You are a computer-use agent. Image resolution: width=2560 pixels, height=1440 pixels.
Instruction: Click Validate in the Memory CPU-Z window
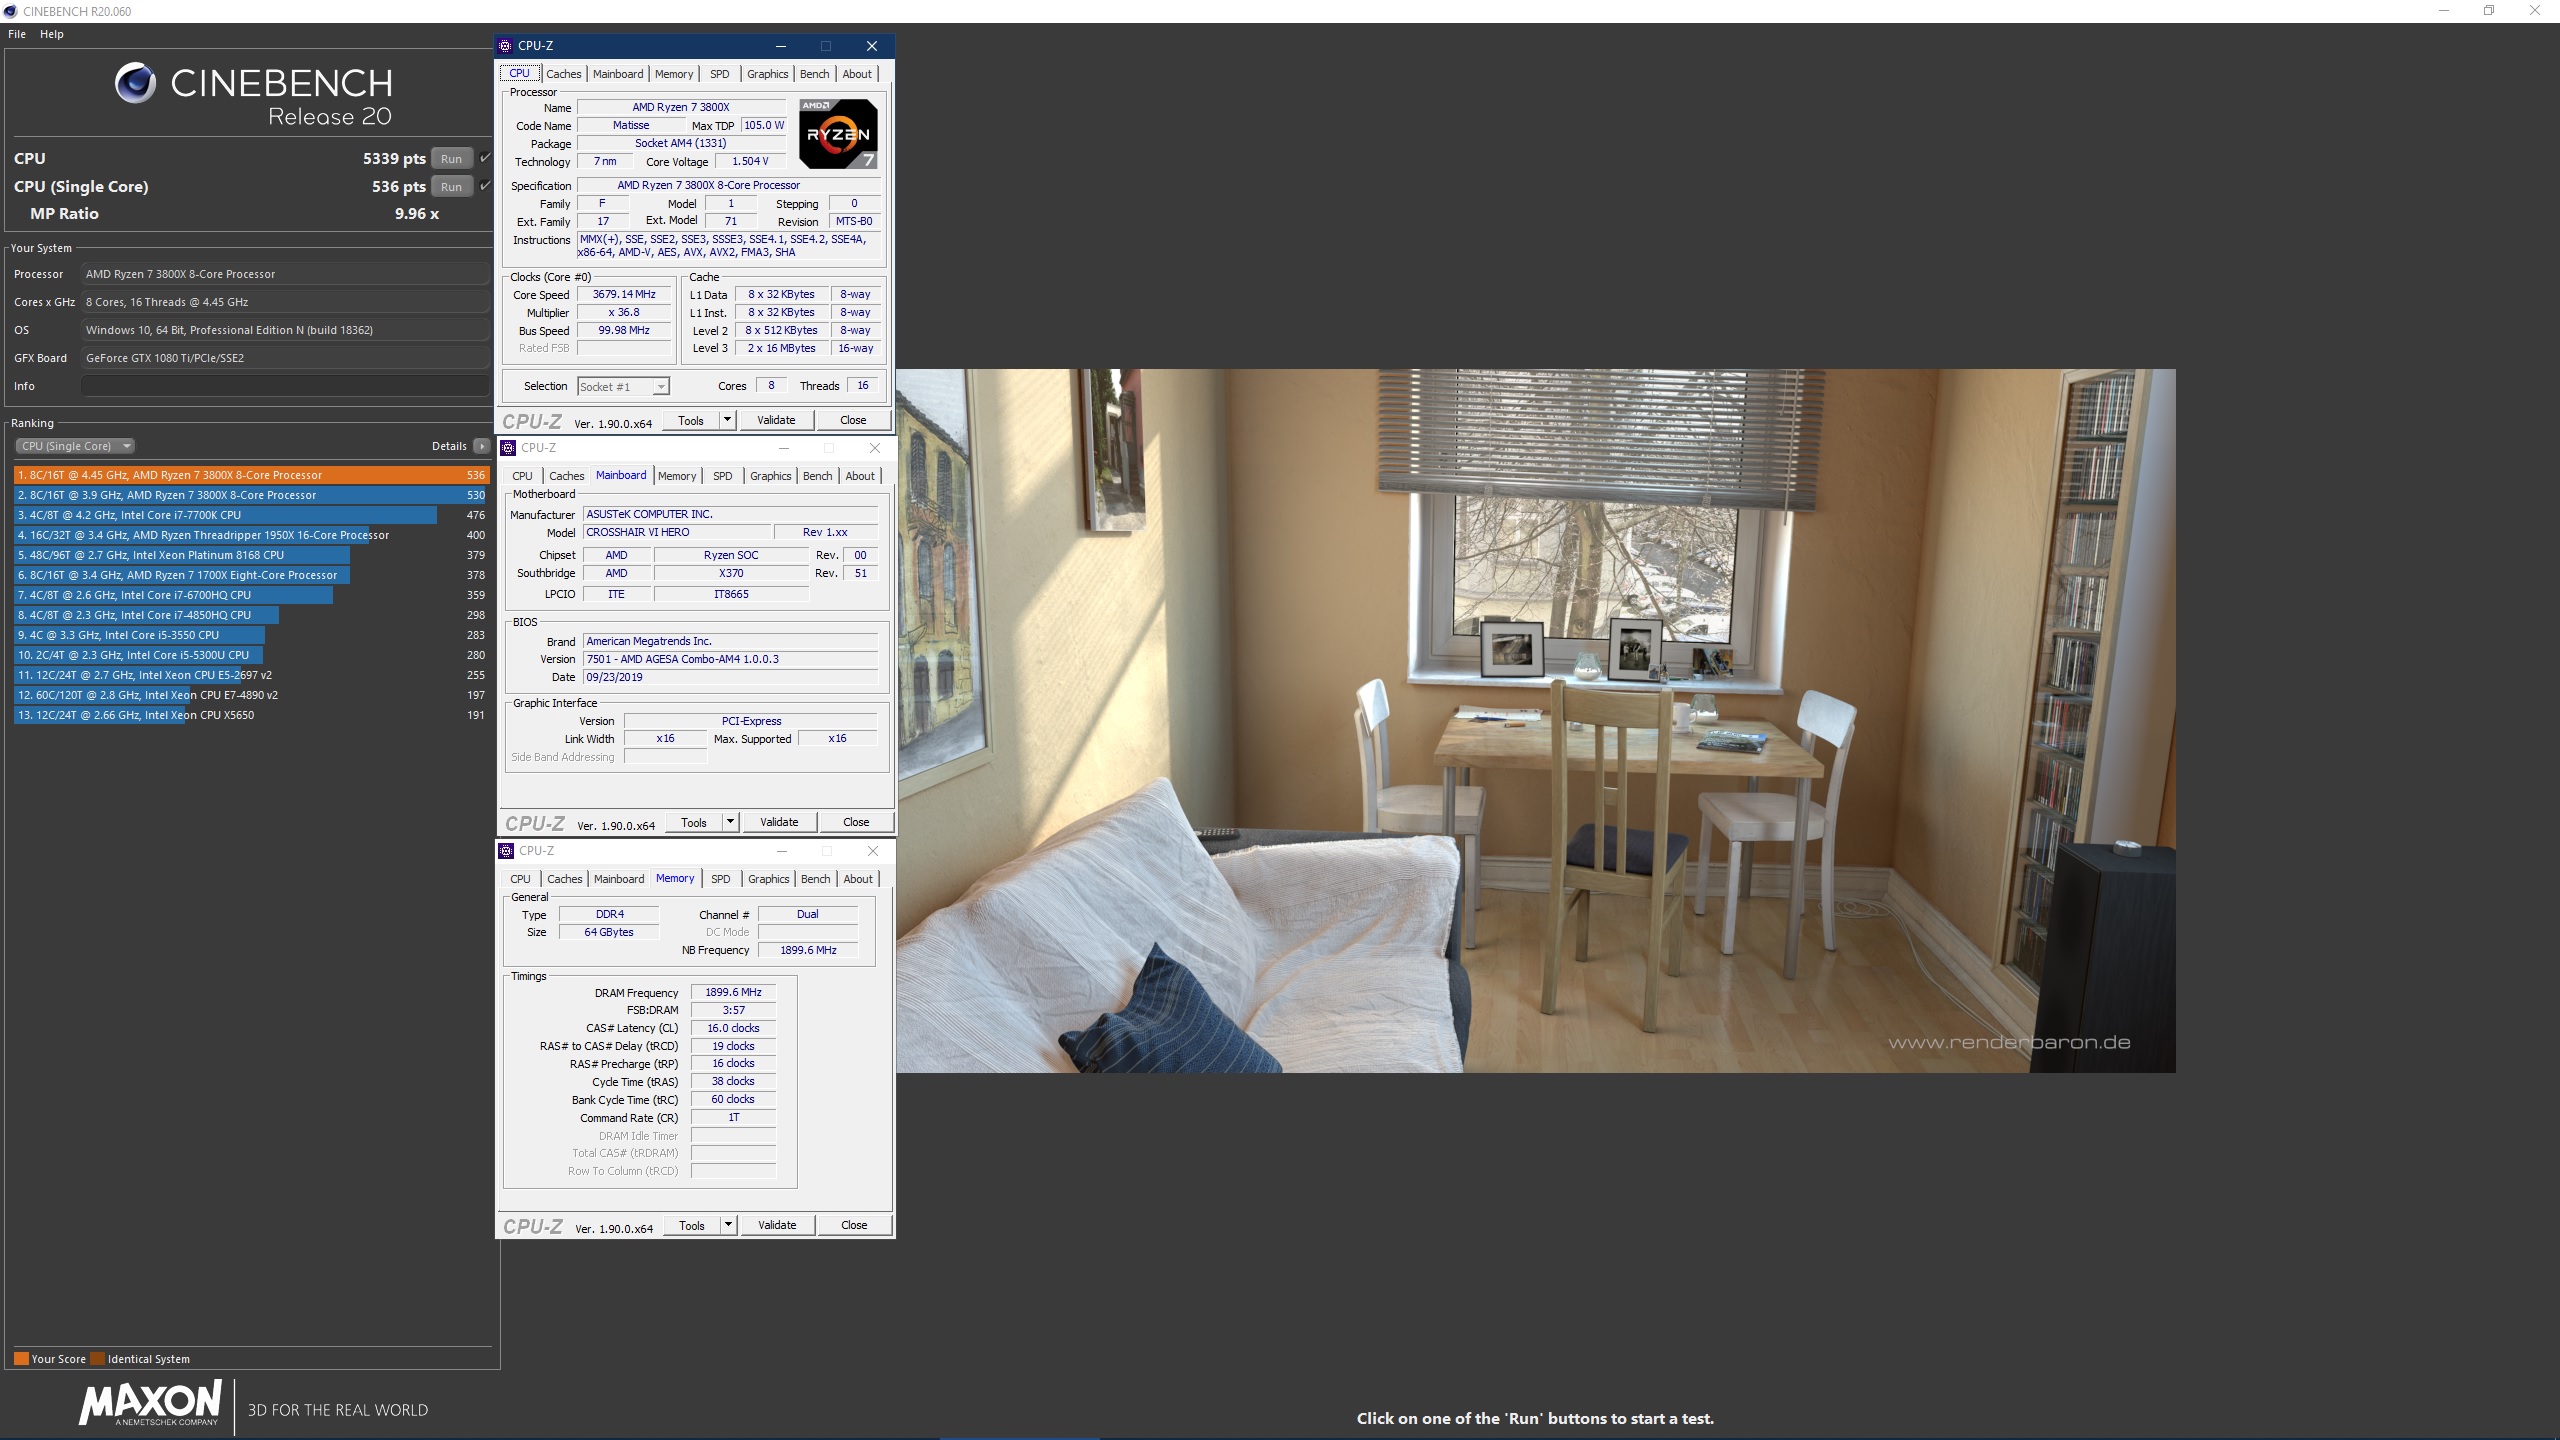click(x=777, y=1225)
